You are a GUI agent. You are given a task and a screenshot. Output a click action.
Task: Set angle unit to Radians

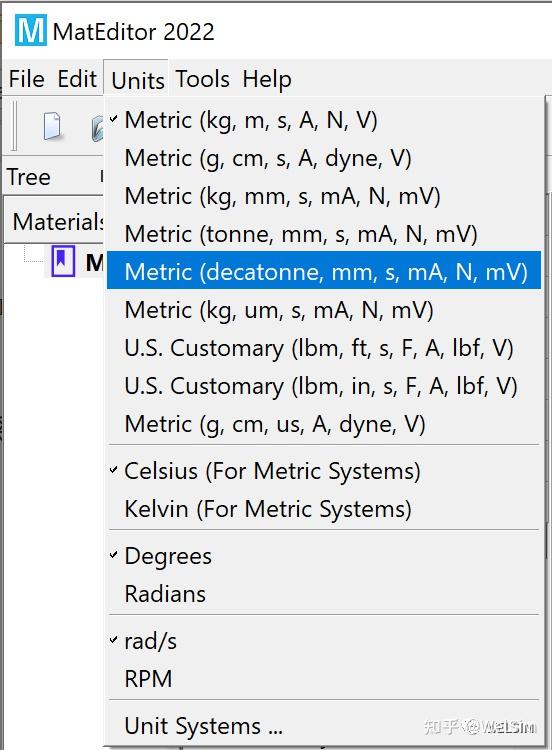[x=324, y=594]
